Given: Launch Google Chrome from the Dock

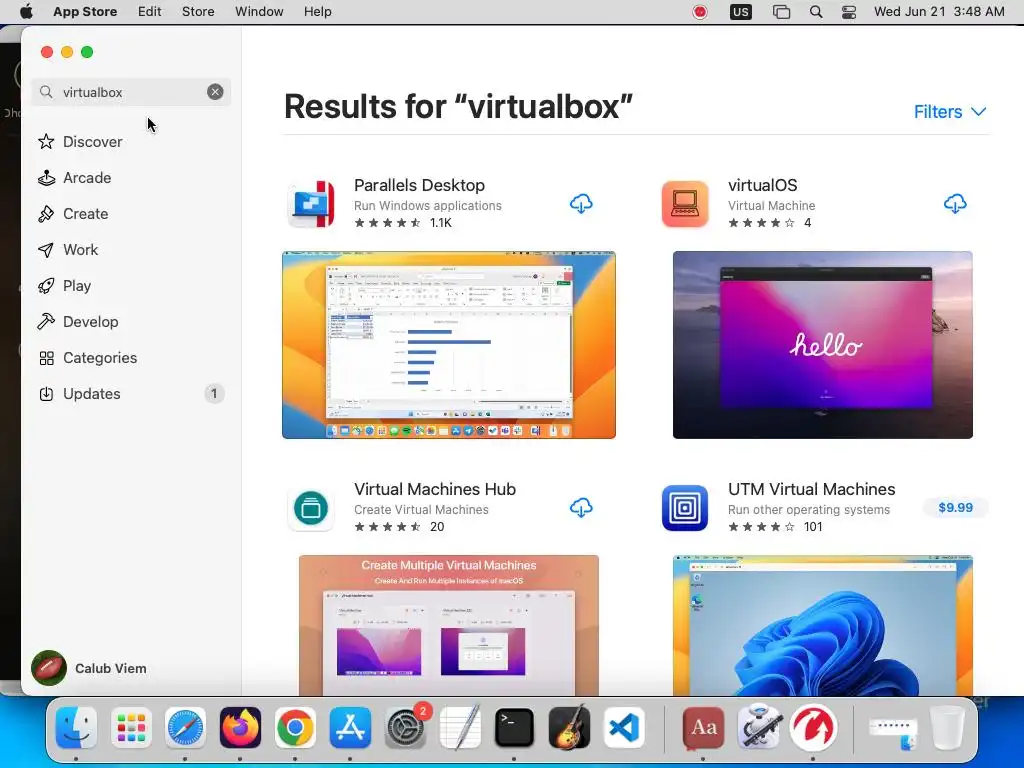Looking at the screenshot, I should 295,728.
